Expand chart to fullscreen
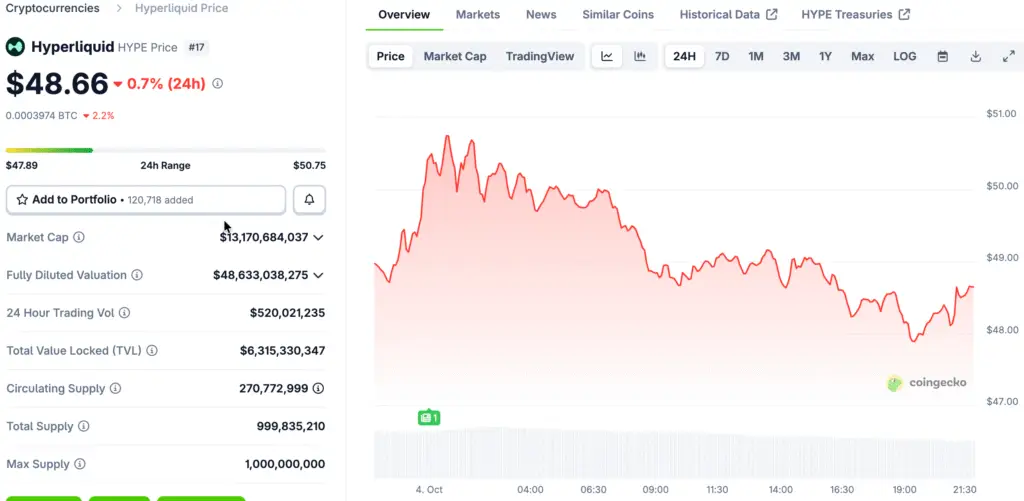 point(1008,56)
